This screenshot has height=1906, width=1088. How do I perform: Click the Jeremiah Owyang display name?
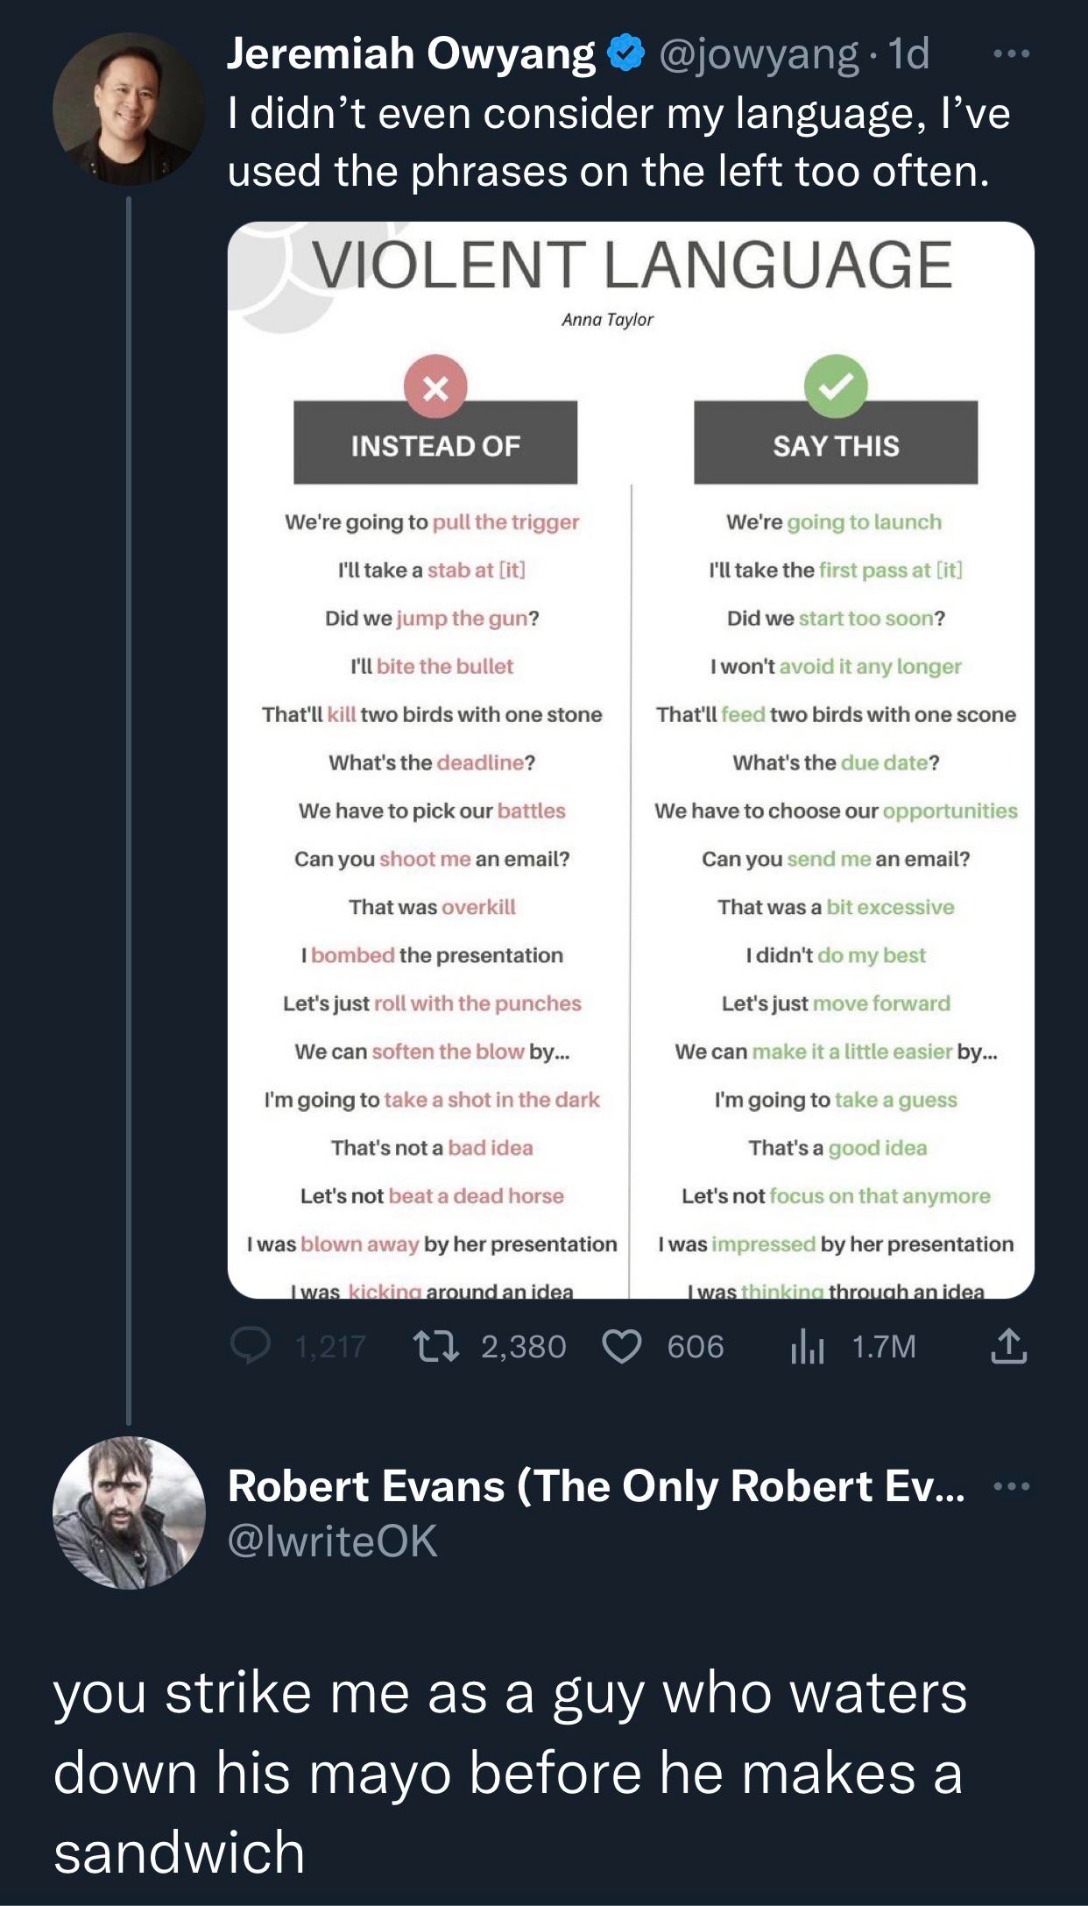411,54
